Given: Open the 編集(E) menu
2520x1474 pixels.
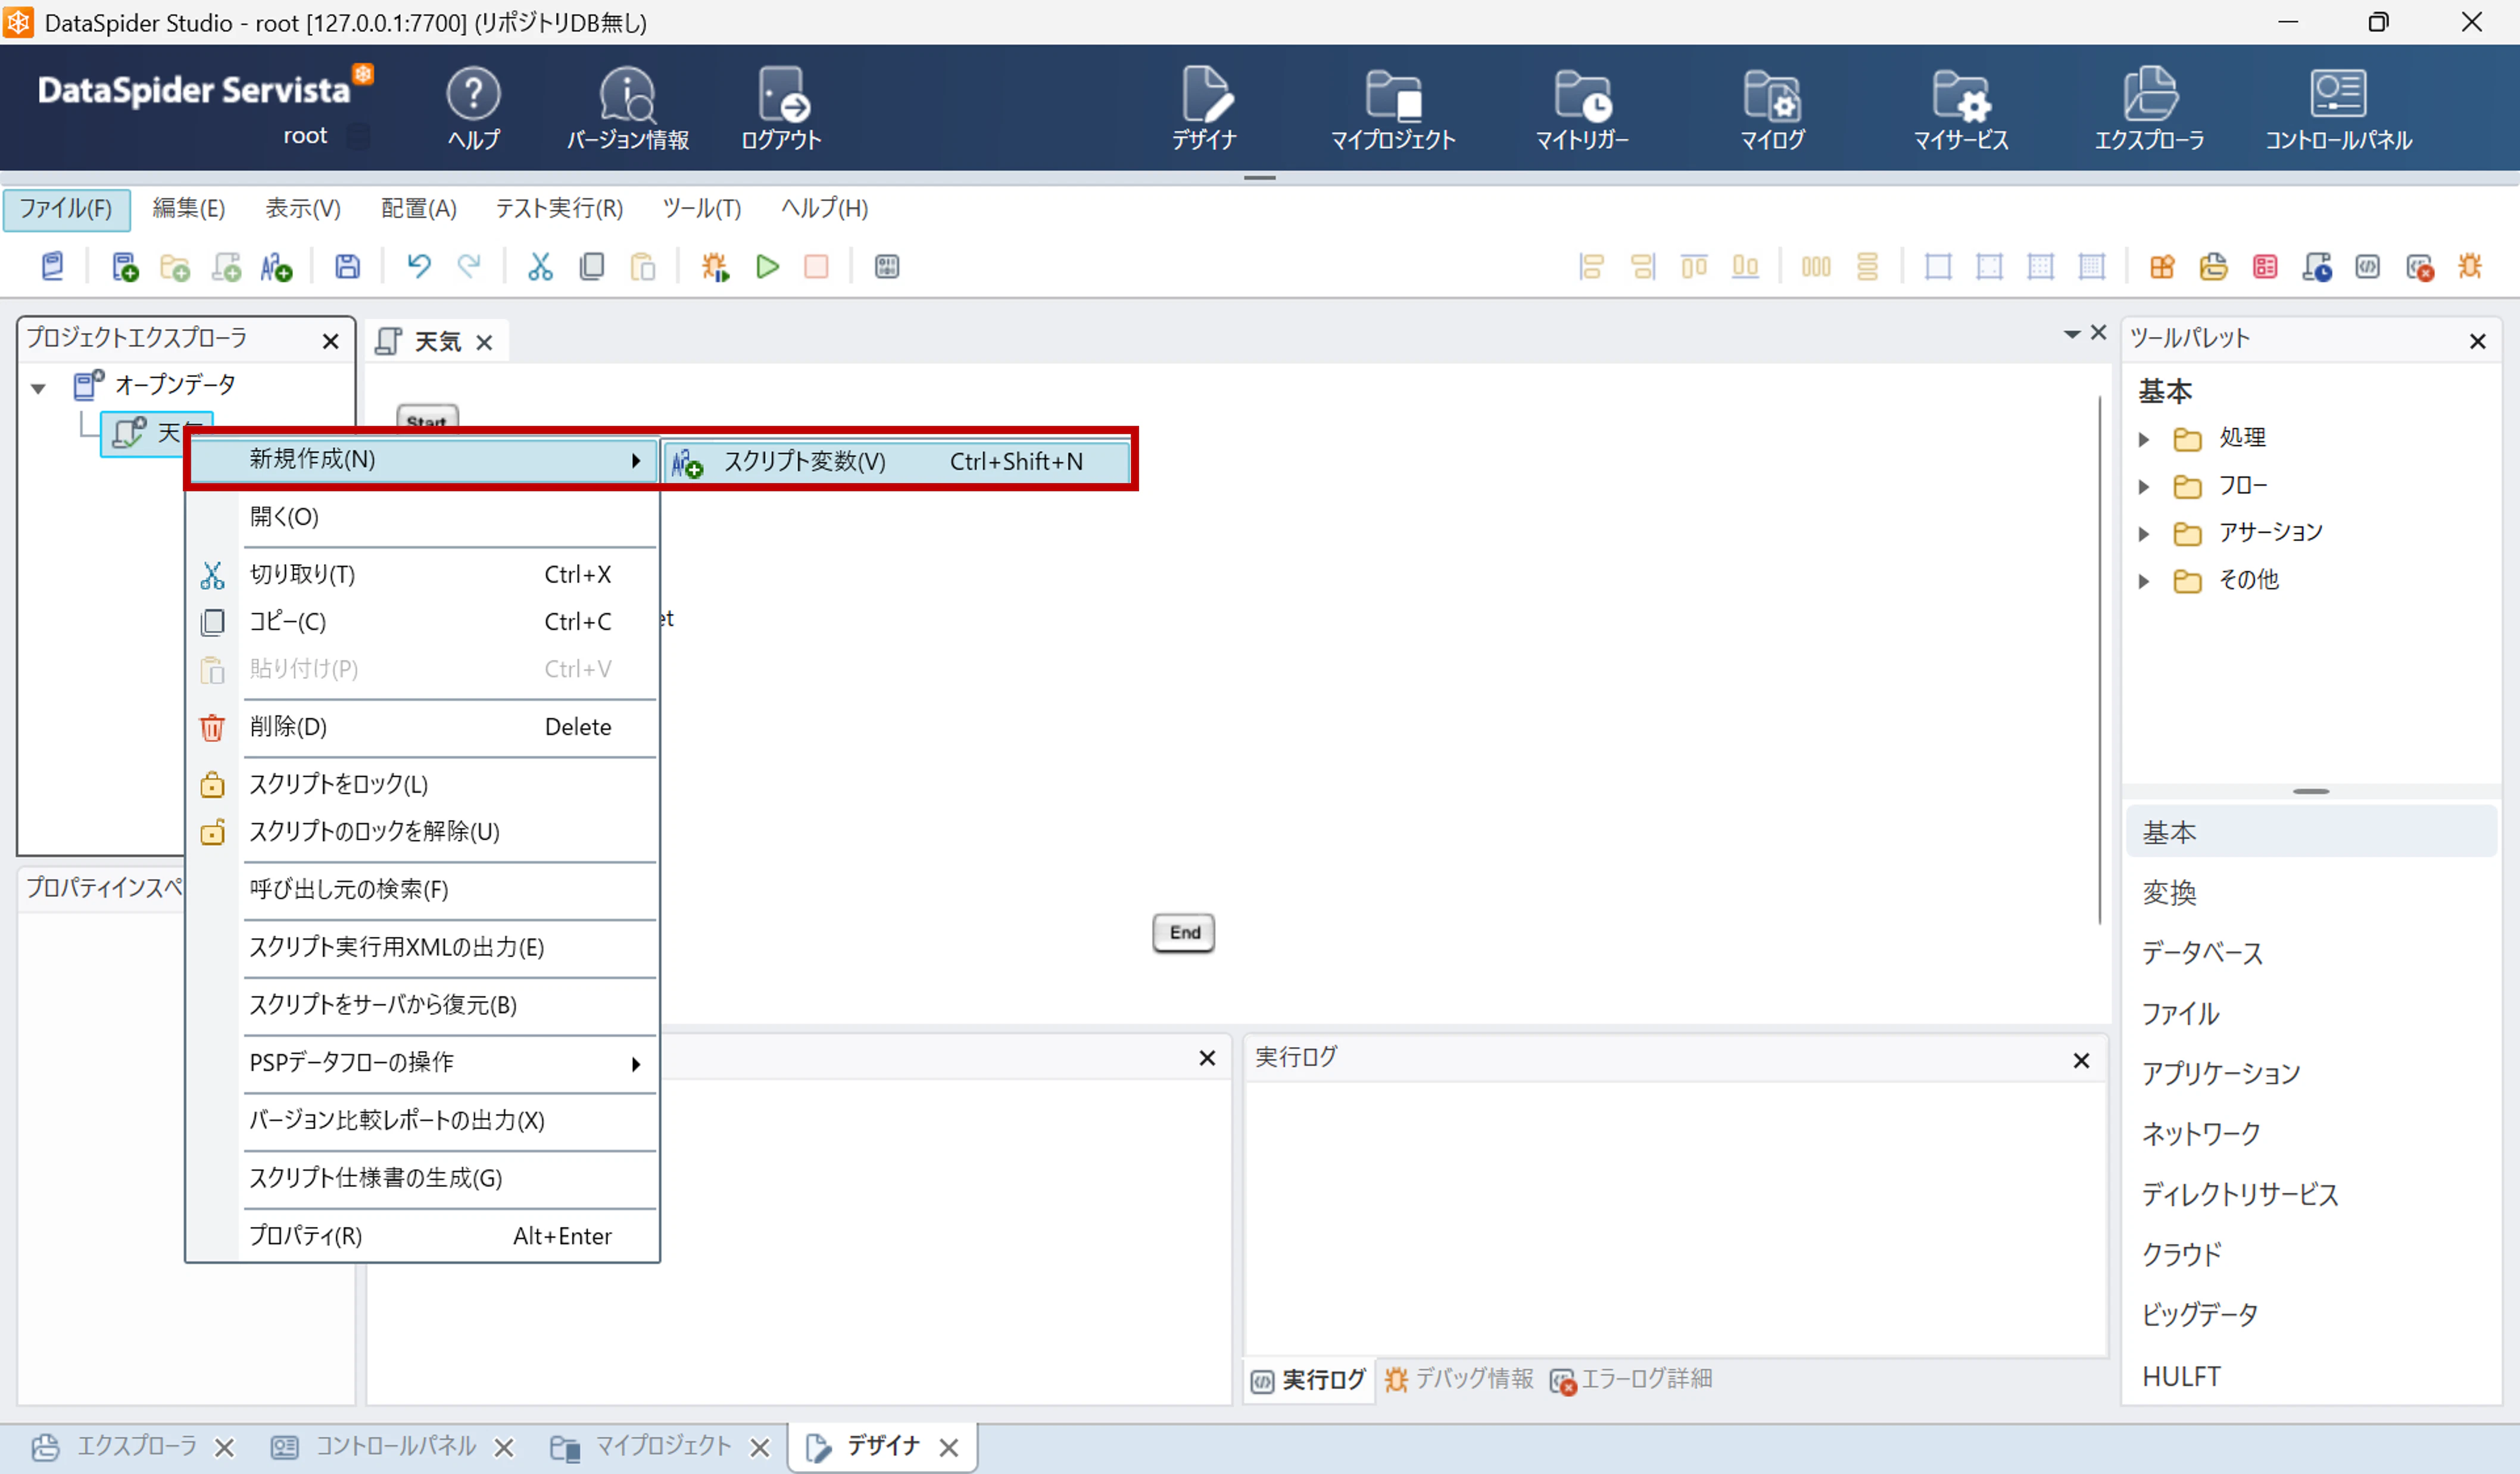Looking at the screenshot, I should click(x=189, y=209).
